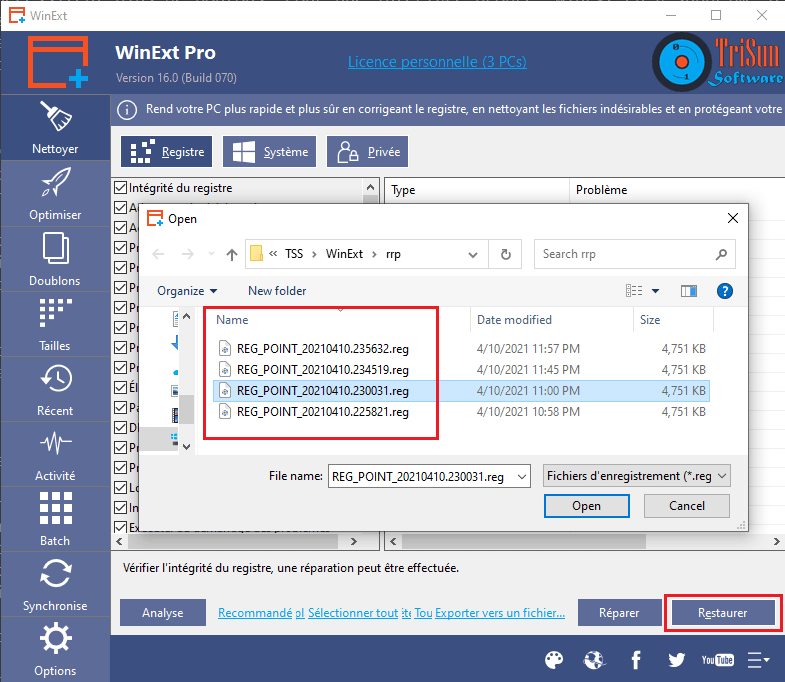This screenshot has height=682, width=785.
Task: Click the search magnifier in Open dialog
Action: tap(721, 254)
